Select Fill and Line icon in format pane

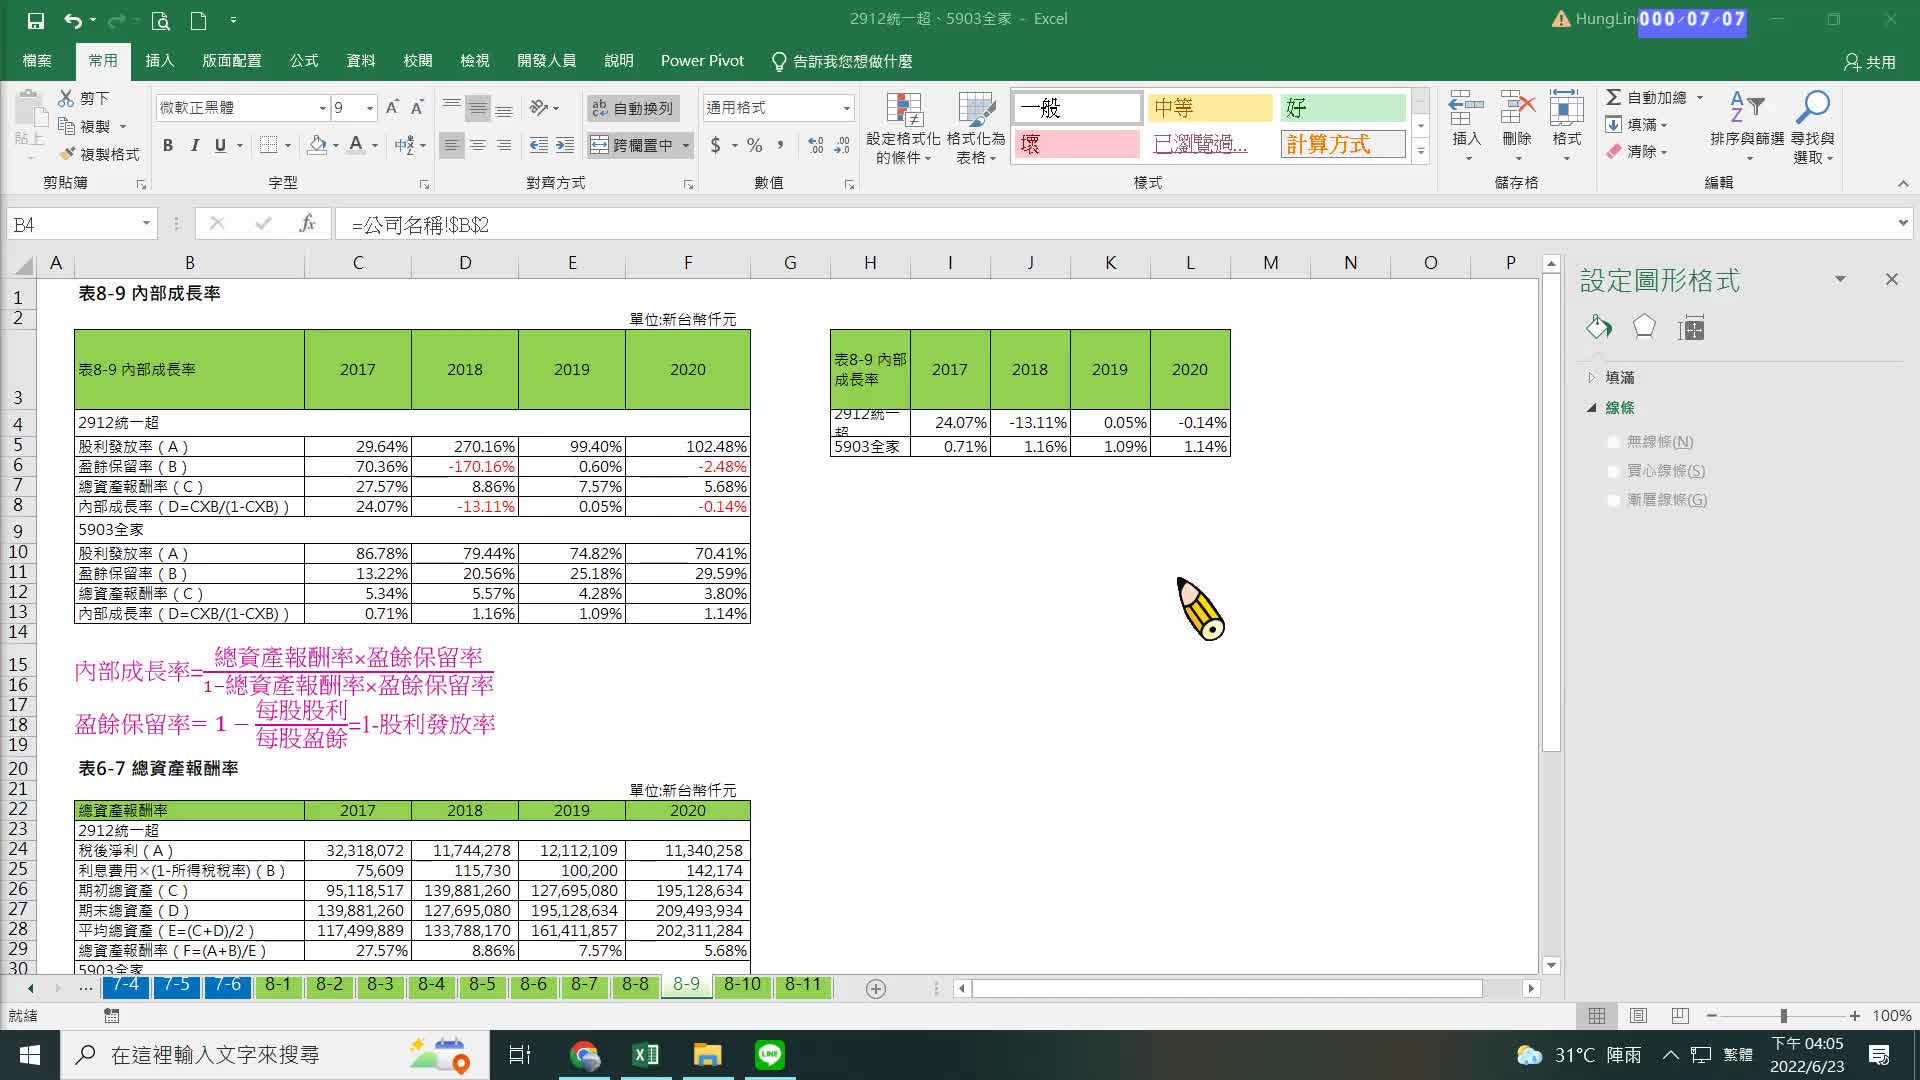(1598, 327)
